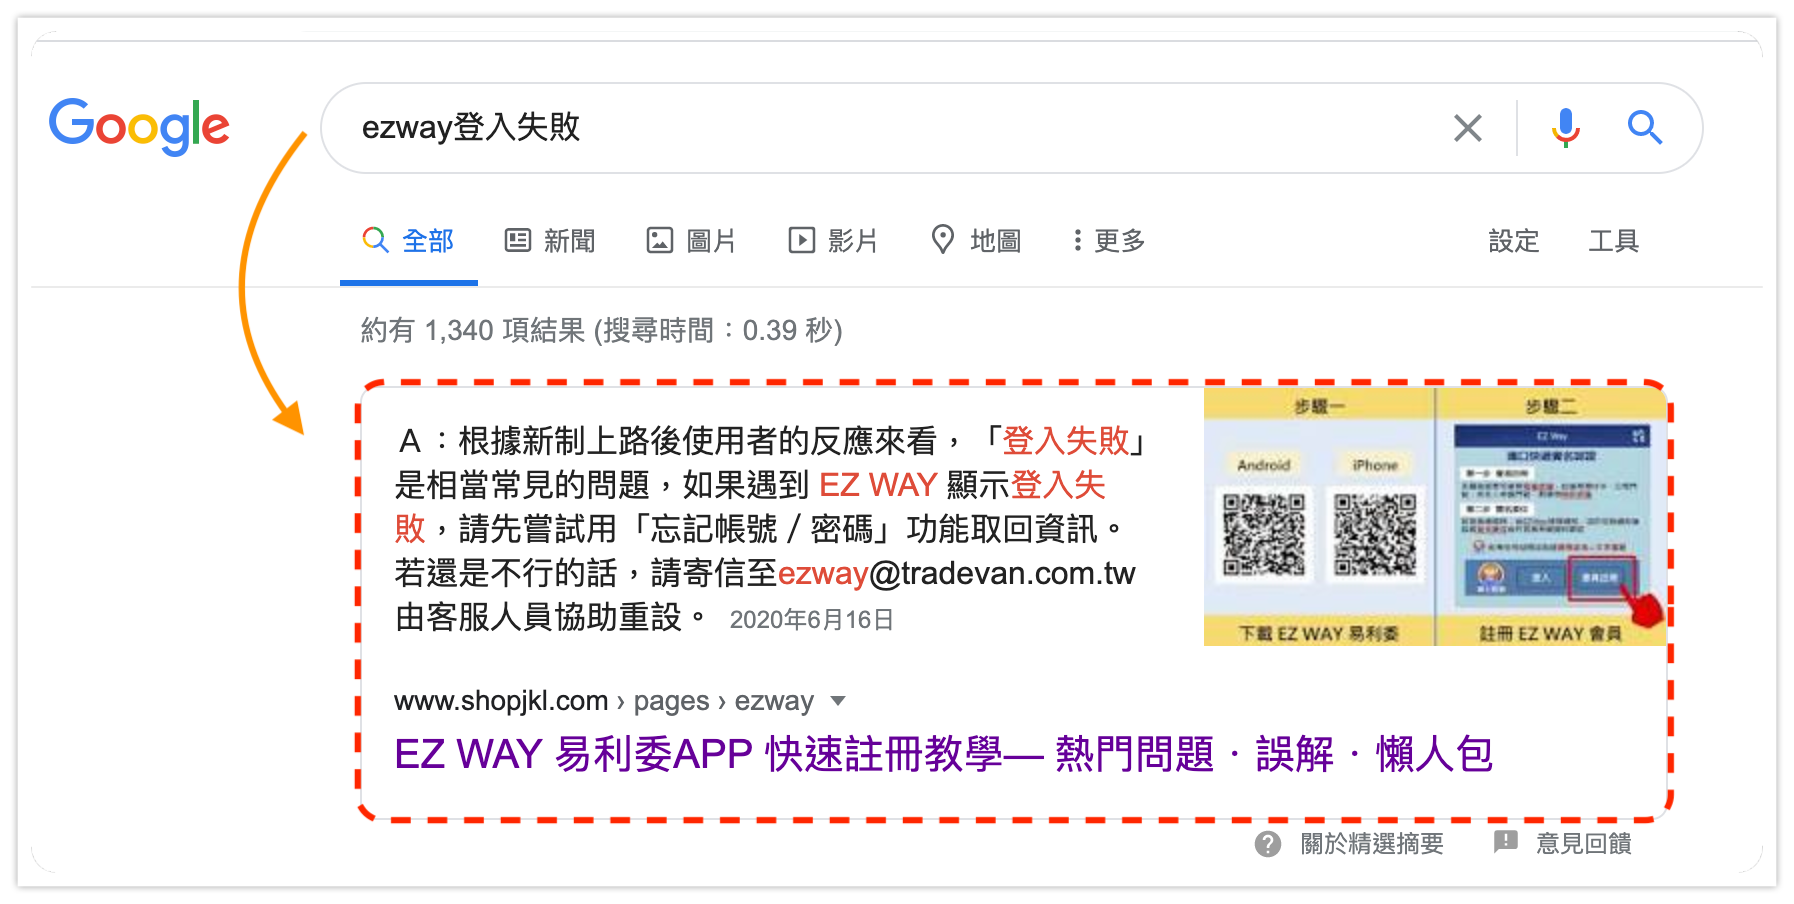Click the 意見回饋 feedback link
This screenshot has height=904, width=1794.
pos(1584,844)
